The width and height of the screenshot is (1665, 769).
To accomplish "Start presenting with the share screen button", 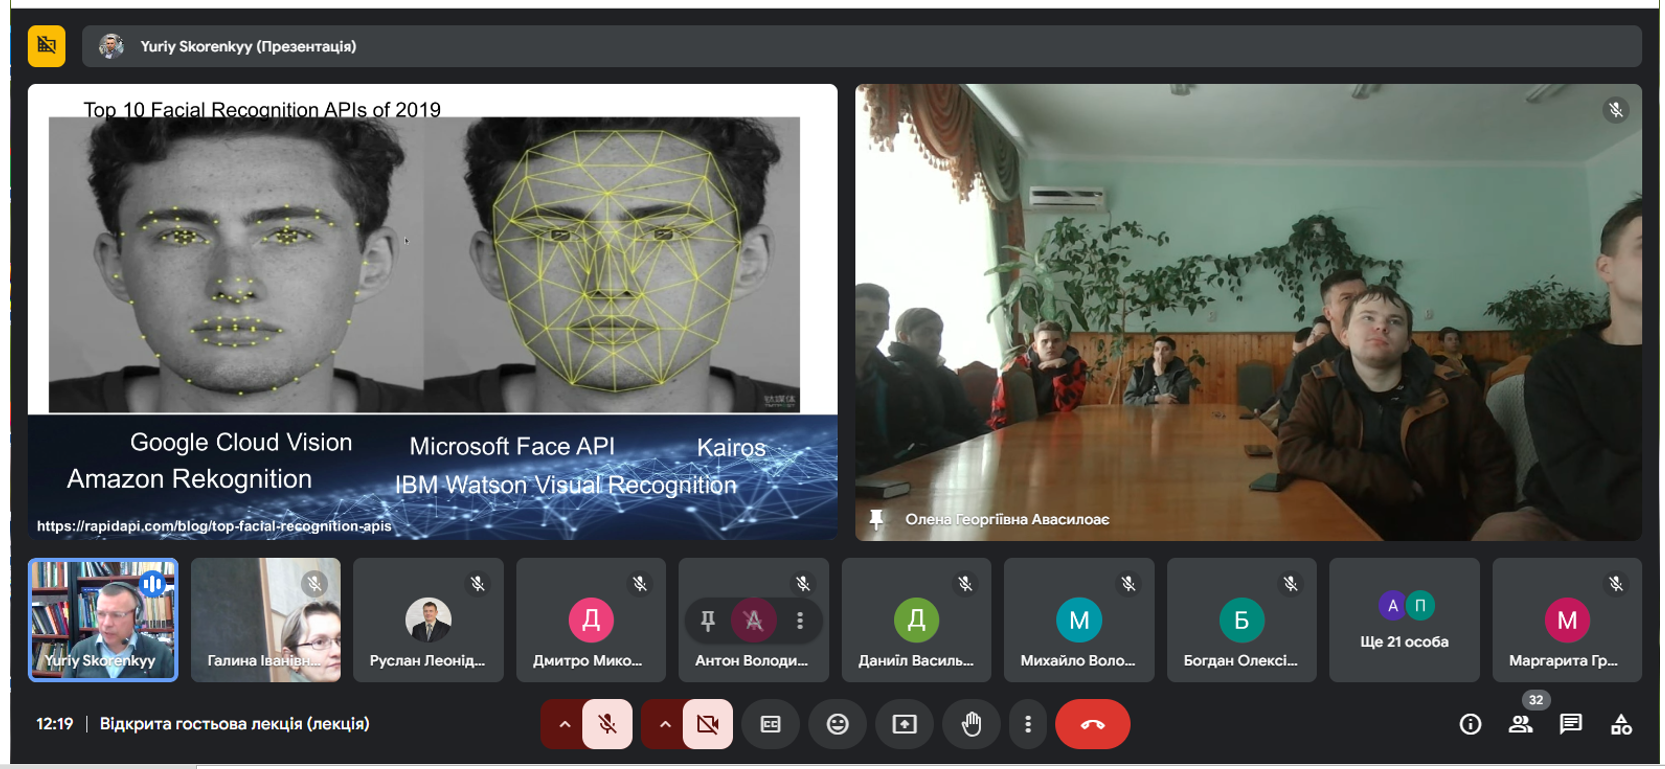I will coord(904,724).
